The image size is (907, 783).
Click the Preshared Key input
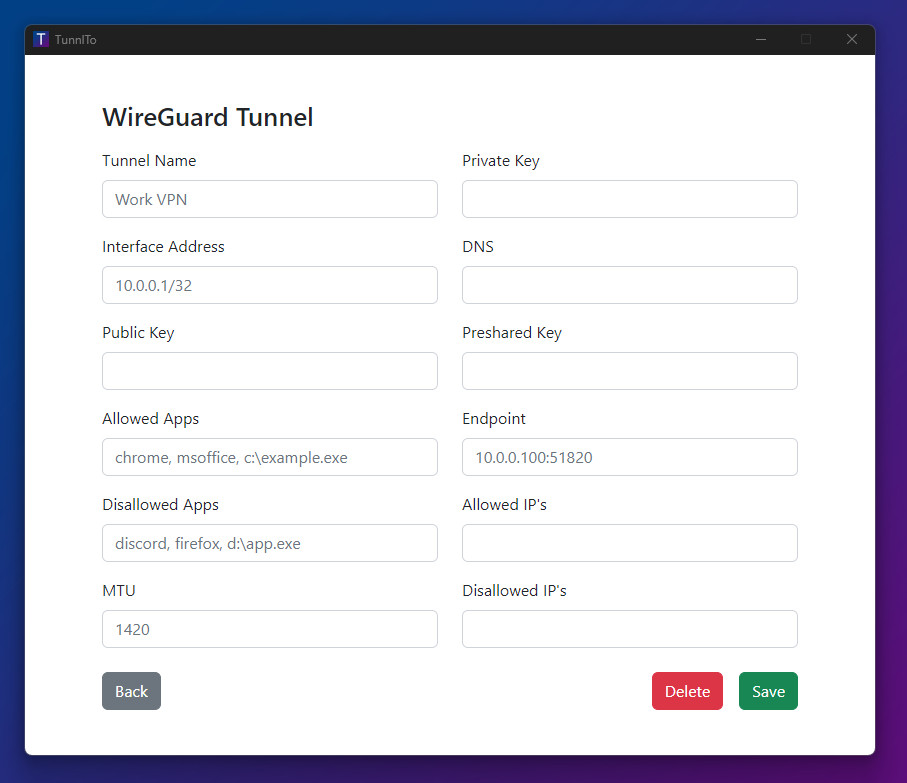[630, 371]
